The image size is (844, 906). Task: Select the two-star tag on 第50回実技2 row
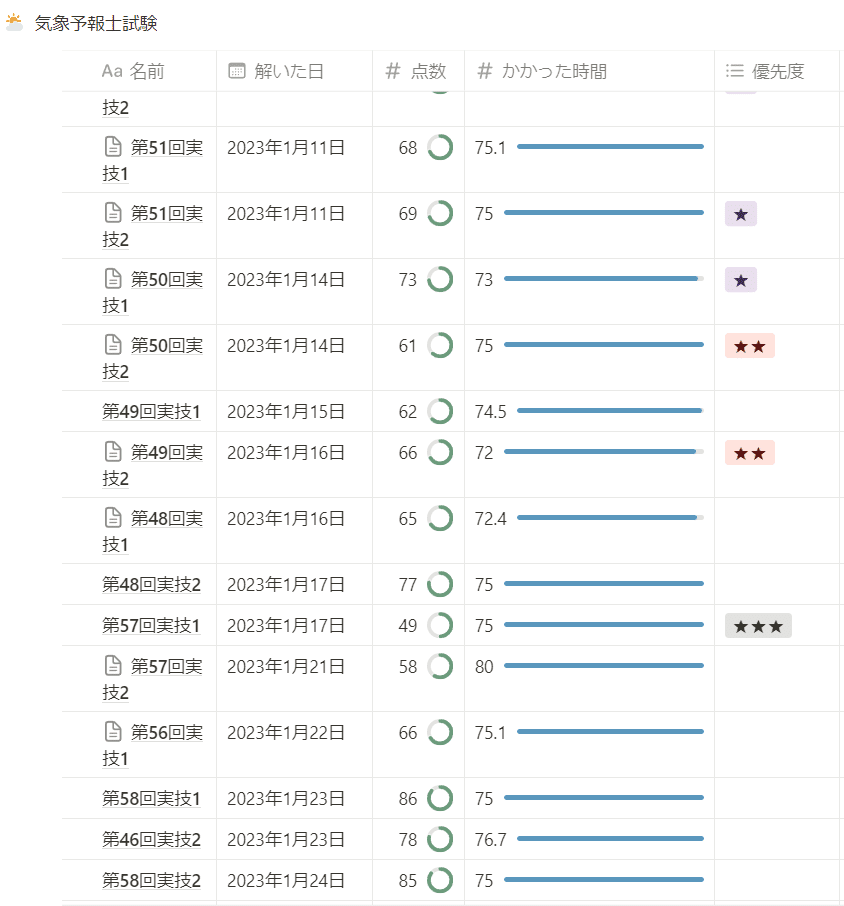[749, 346]
